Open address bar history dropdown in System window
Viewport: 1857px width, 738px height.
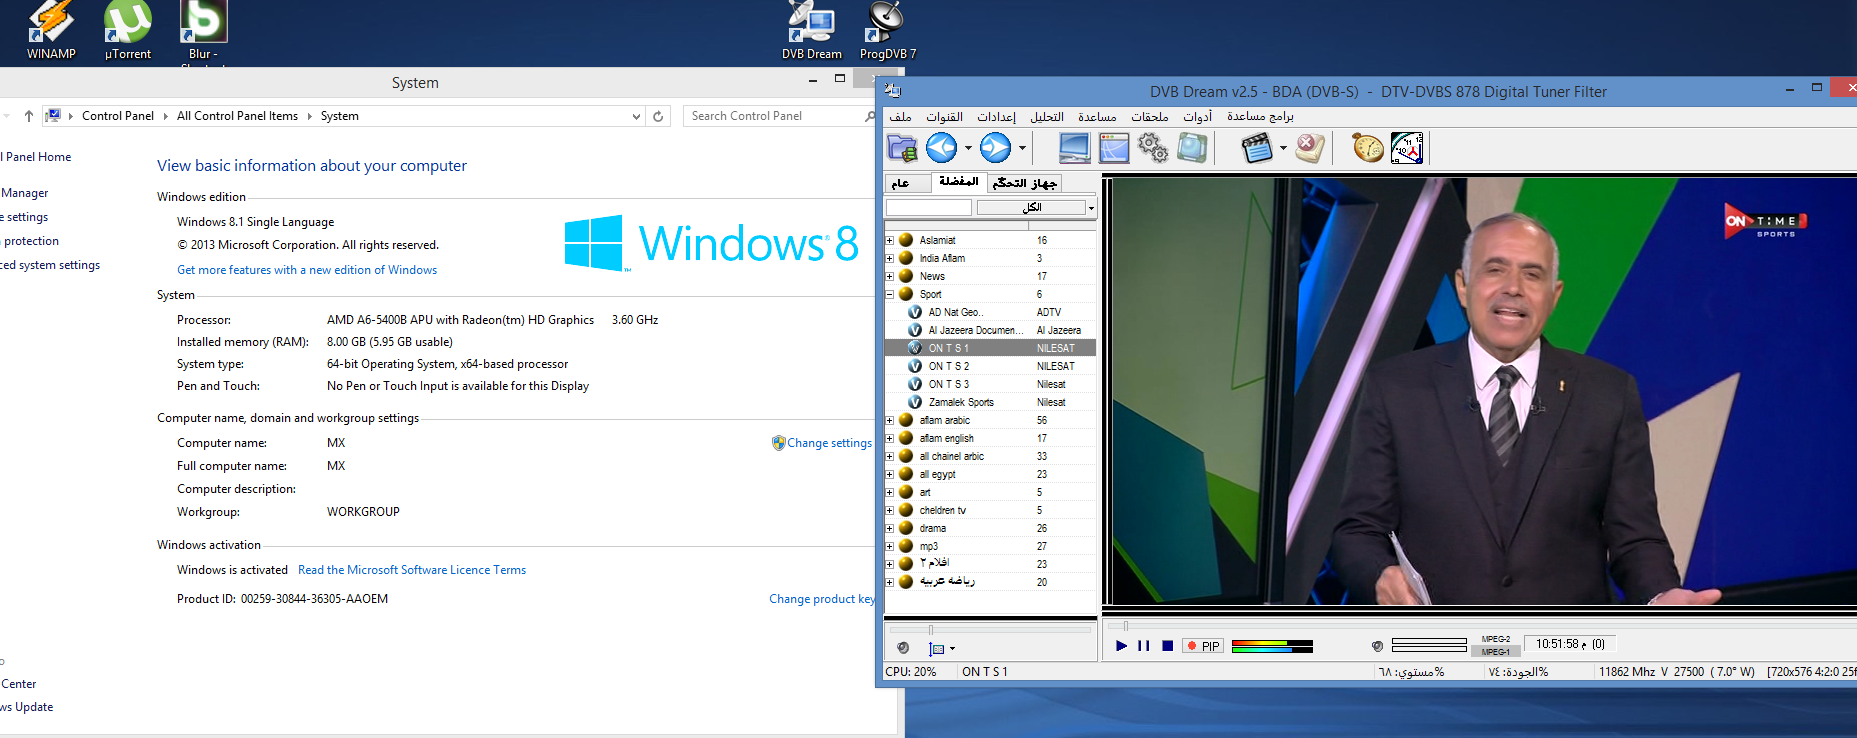click(x=636, y=116)
